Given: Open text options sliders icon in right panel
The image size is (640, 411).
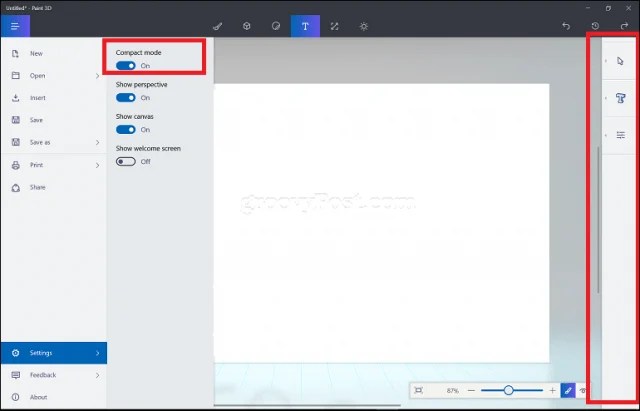Looking at the screenshot, I should [x=620, y=135].
